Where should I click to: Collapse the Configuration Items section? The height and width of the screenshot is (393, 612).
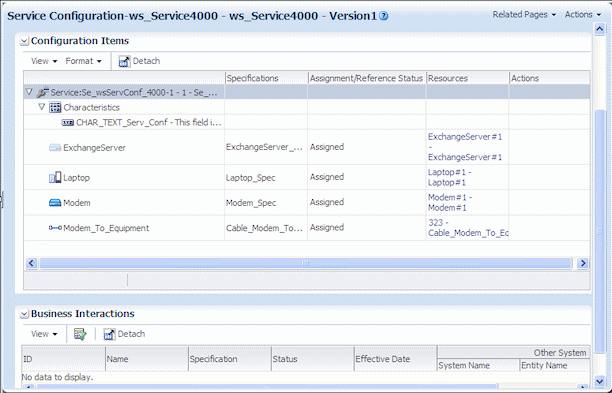(24, 41)
